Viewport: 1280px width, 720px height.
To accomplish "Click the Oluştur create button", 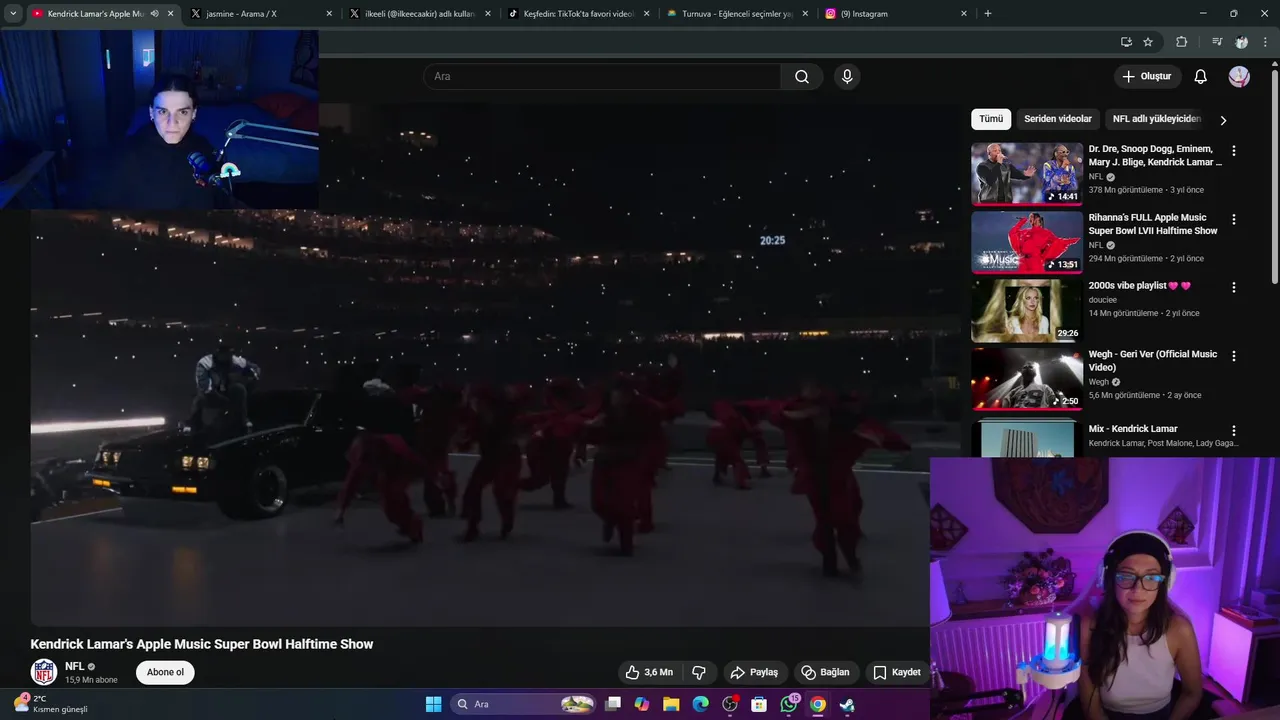I will pyautogui.click(x=1146, y=77).
